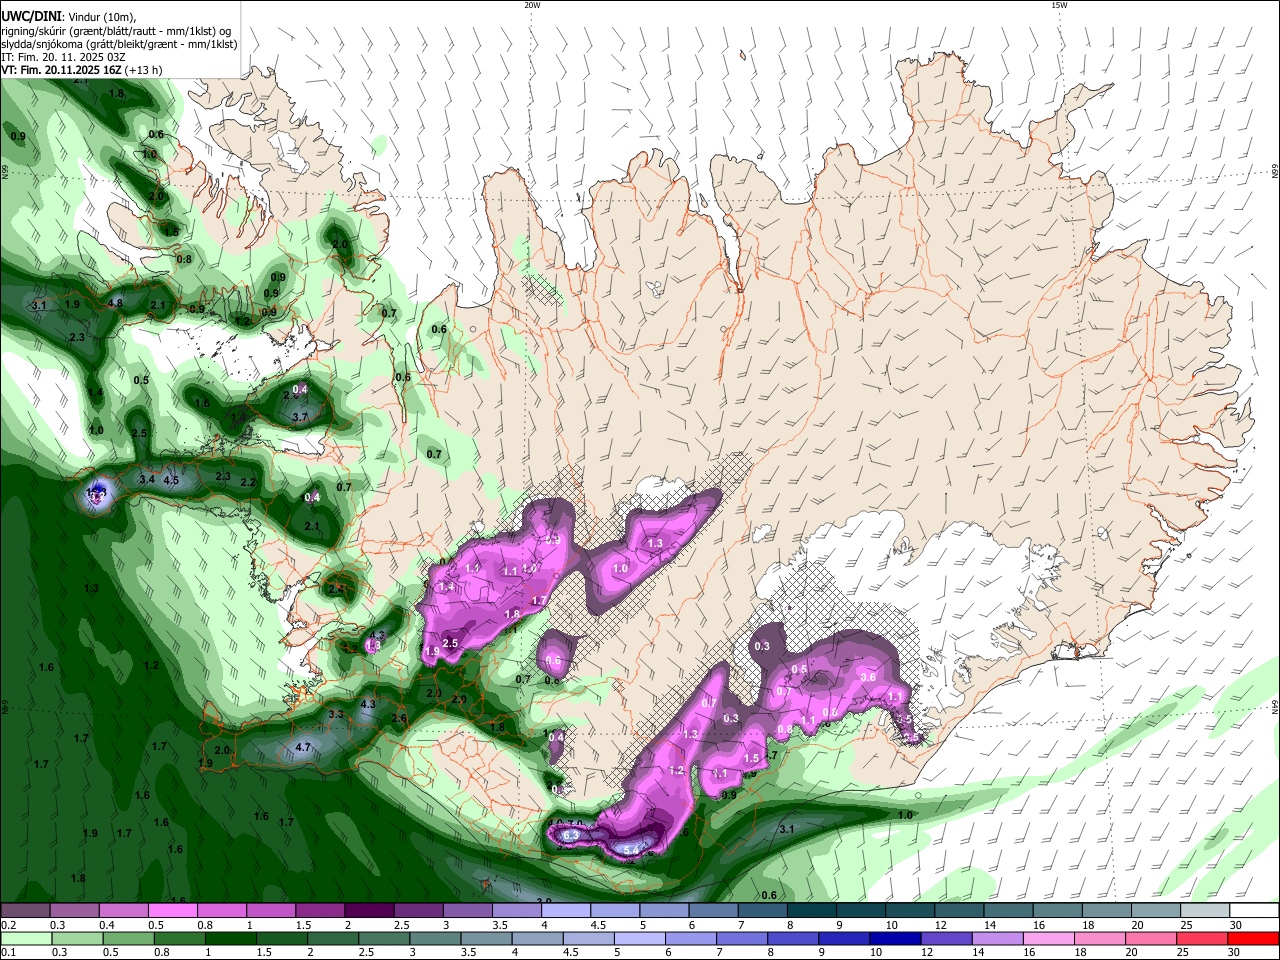Click the VT: Fim. 20.11.2025 16Z valid time

(82, 70)
